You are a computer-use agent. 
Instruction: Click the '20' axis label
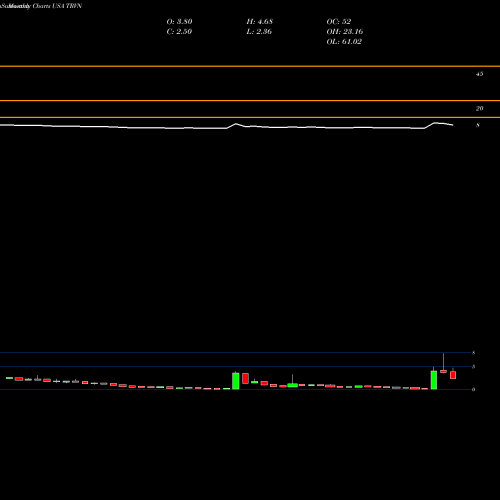479,108
